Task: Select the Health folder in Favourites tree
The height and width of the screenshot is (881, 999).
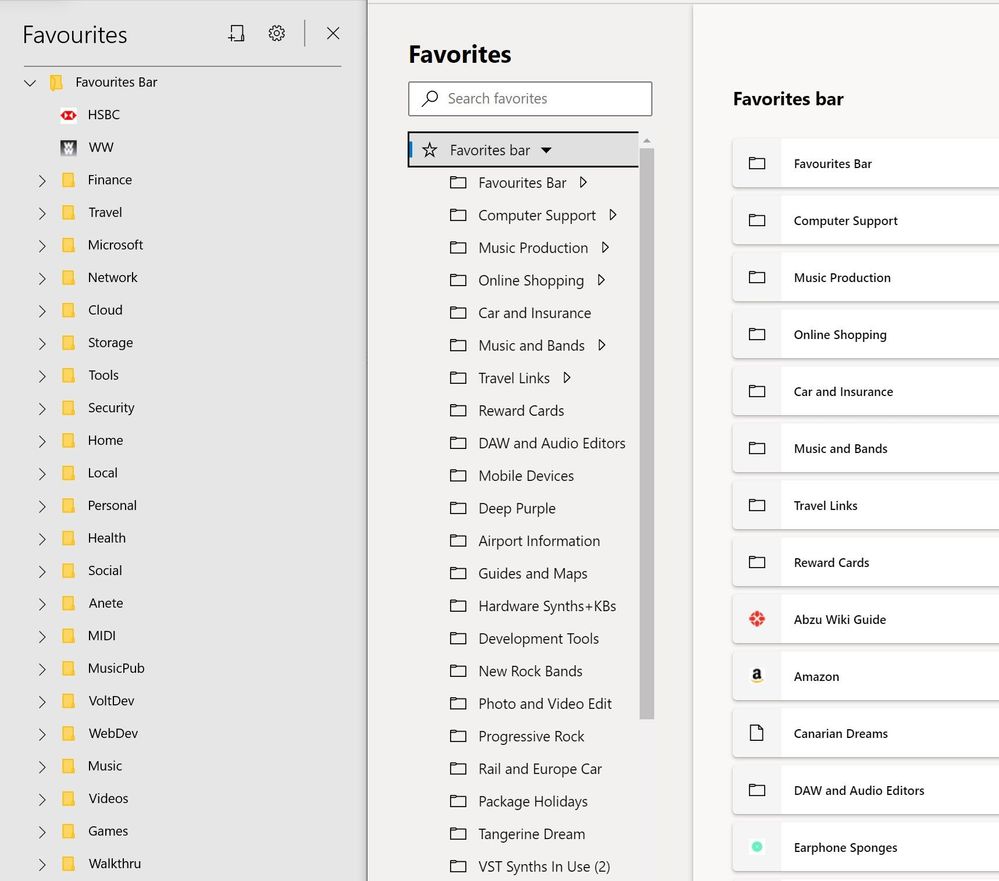Action: [x=106, y=538]
